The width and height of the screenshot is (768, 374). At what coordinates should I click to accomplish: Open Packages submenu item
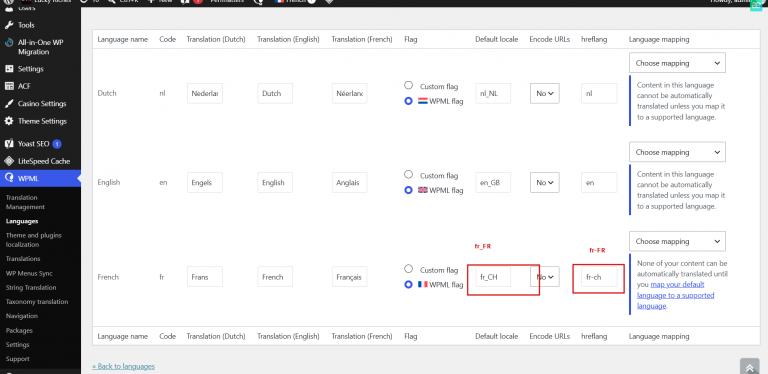coord(19,330)
